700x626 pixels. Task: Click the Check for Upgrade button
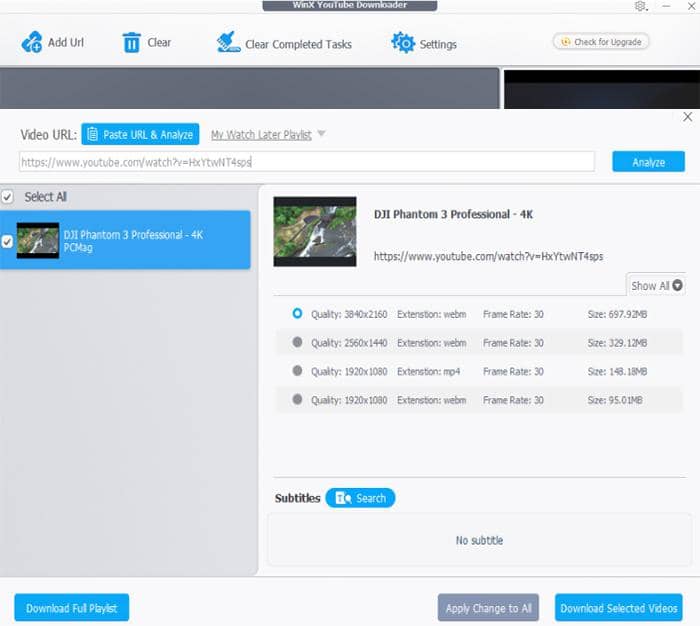click(601, 42)
